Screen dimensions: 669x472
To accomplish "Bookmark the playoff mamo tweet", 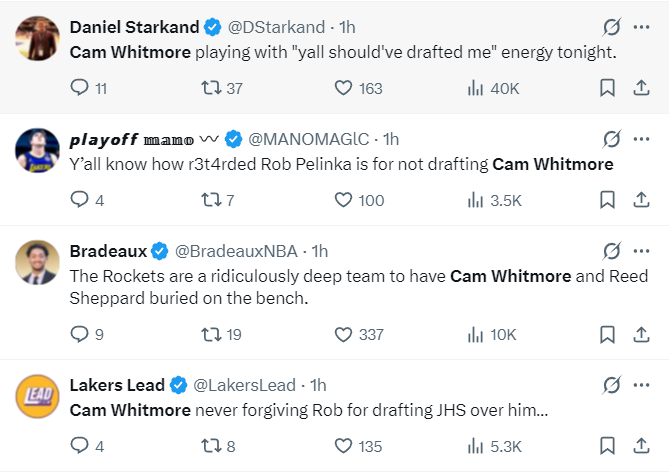I will pos(606,200).
